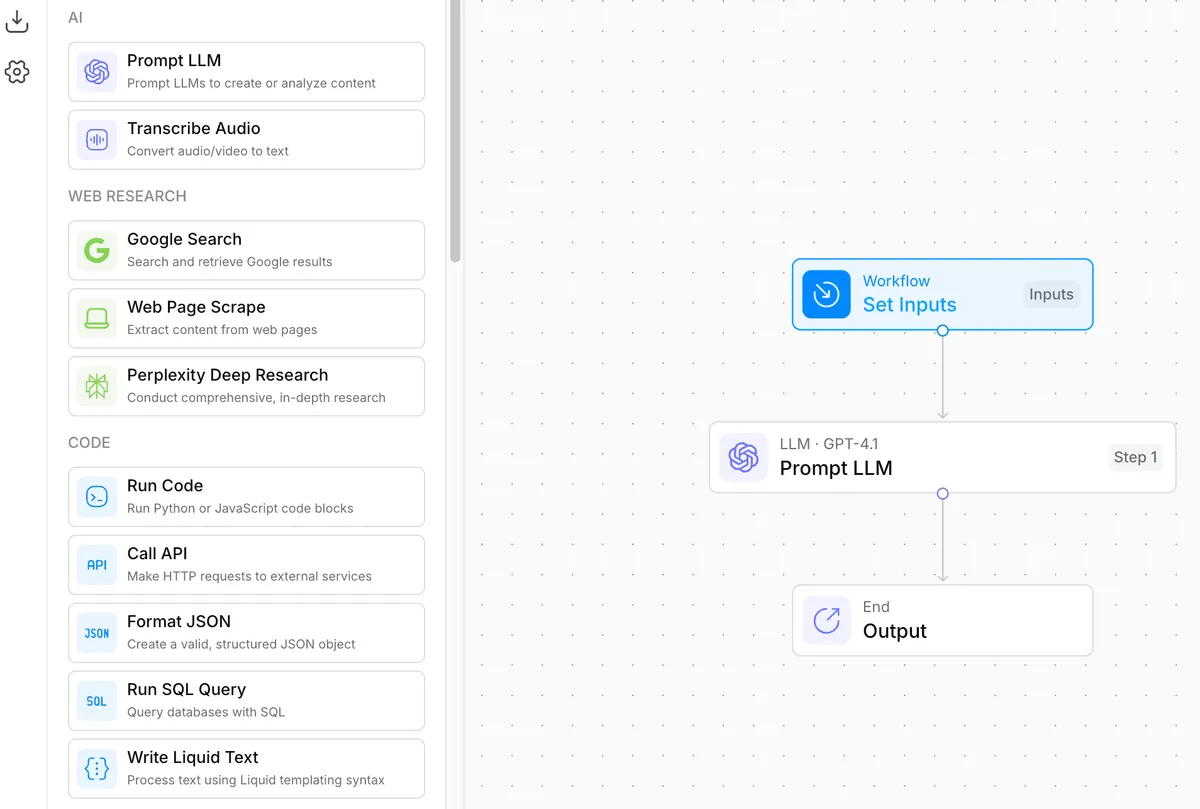Click the Run SQL Query icon
Screen dimensions: 1200x809
click(x=97, y=701)
